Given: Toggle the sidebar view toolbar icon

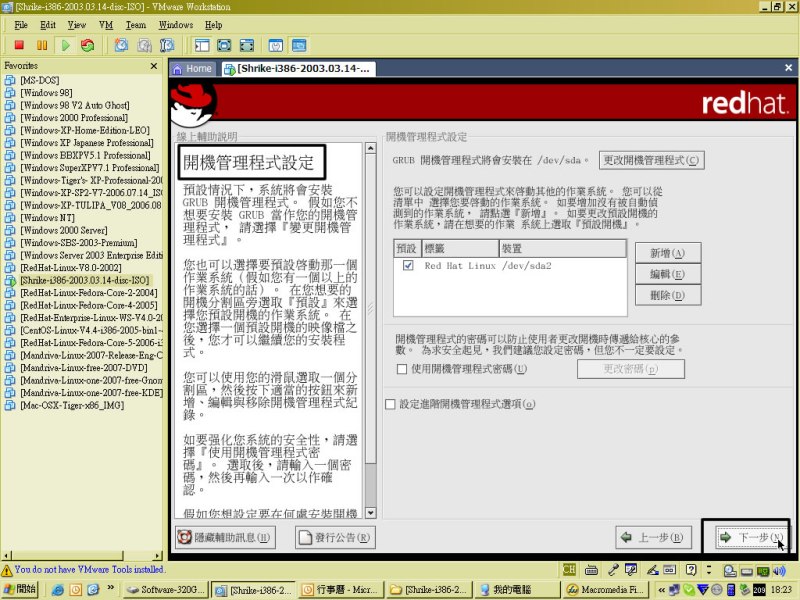Looking at the screenshot, I should tap(201, 45).
